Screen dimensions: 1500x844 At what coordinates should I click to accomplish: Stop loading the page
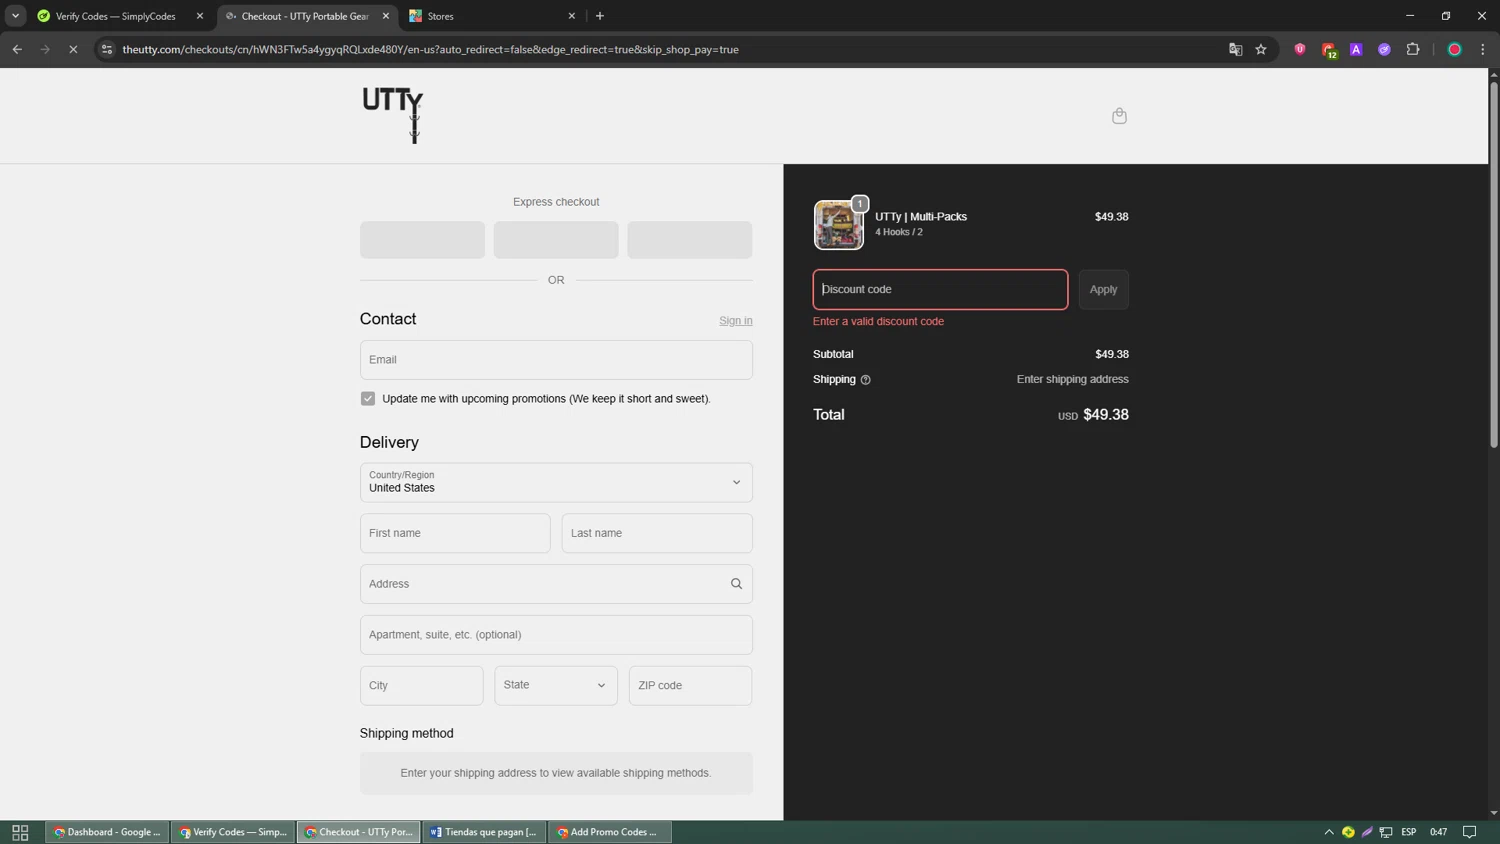coord(73,49)
